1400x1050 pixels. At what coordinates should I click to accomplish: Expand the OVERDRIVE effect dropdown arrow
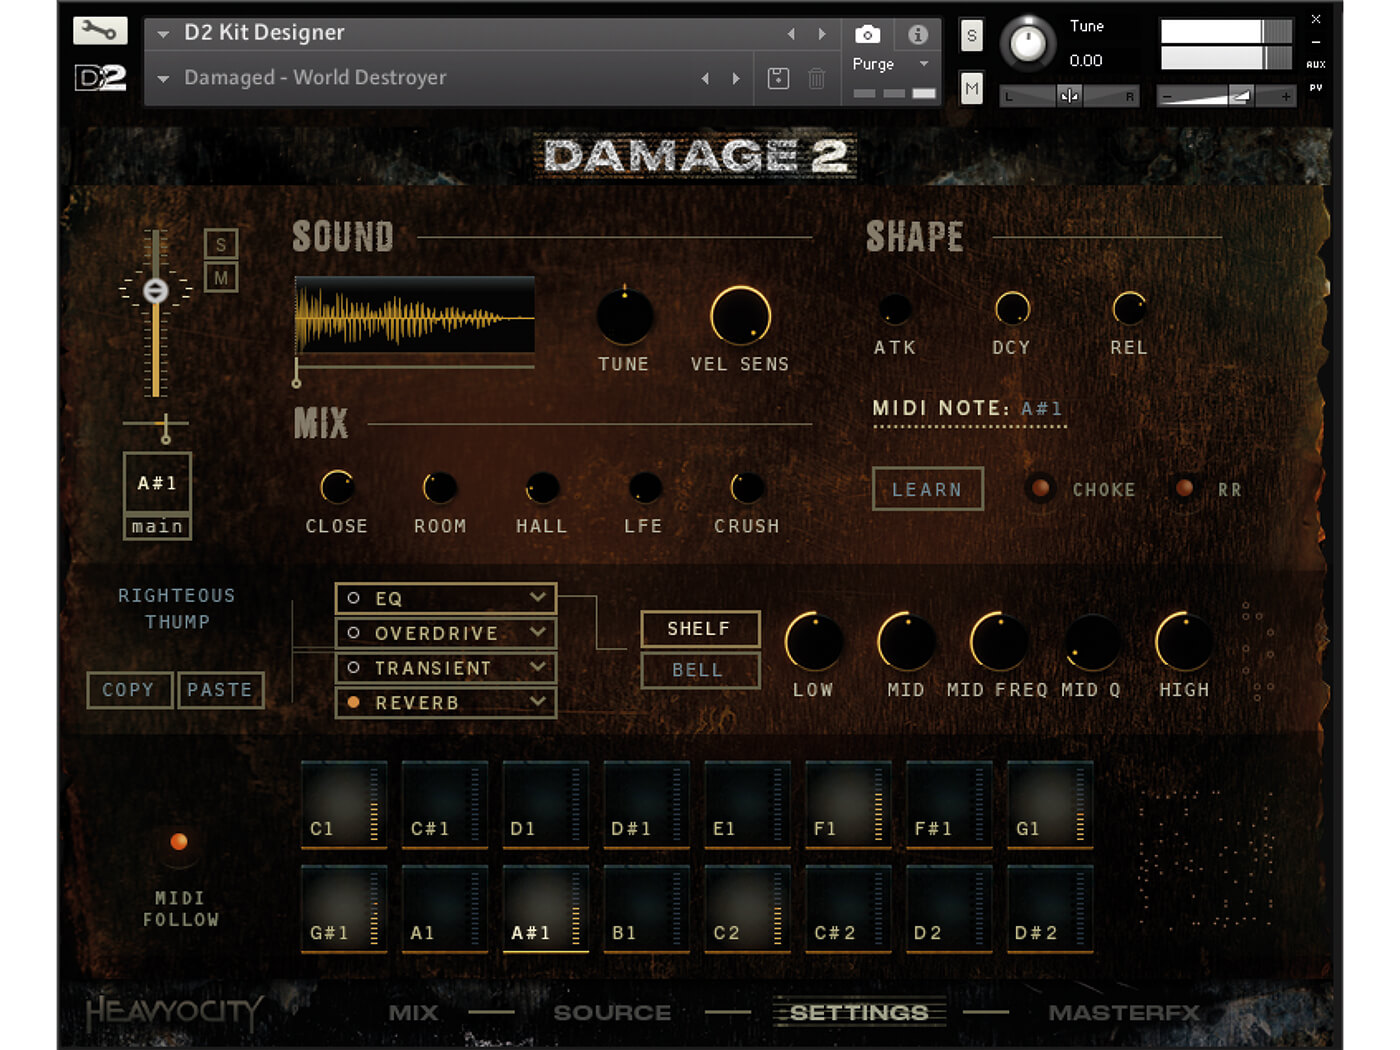[538, 632]
